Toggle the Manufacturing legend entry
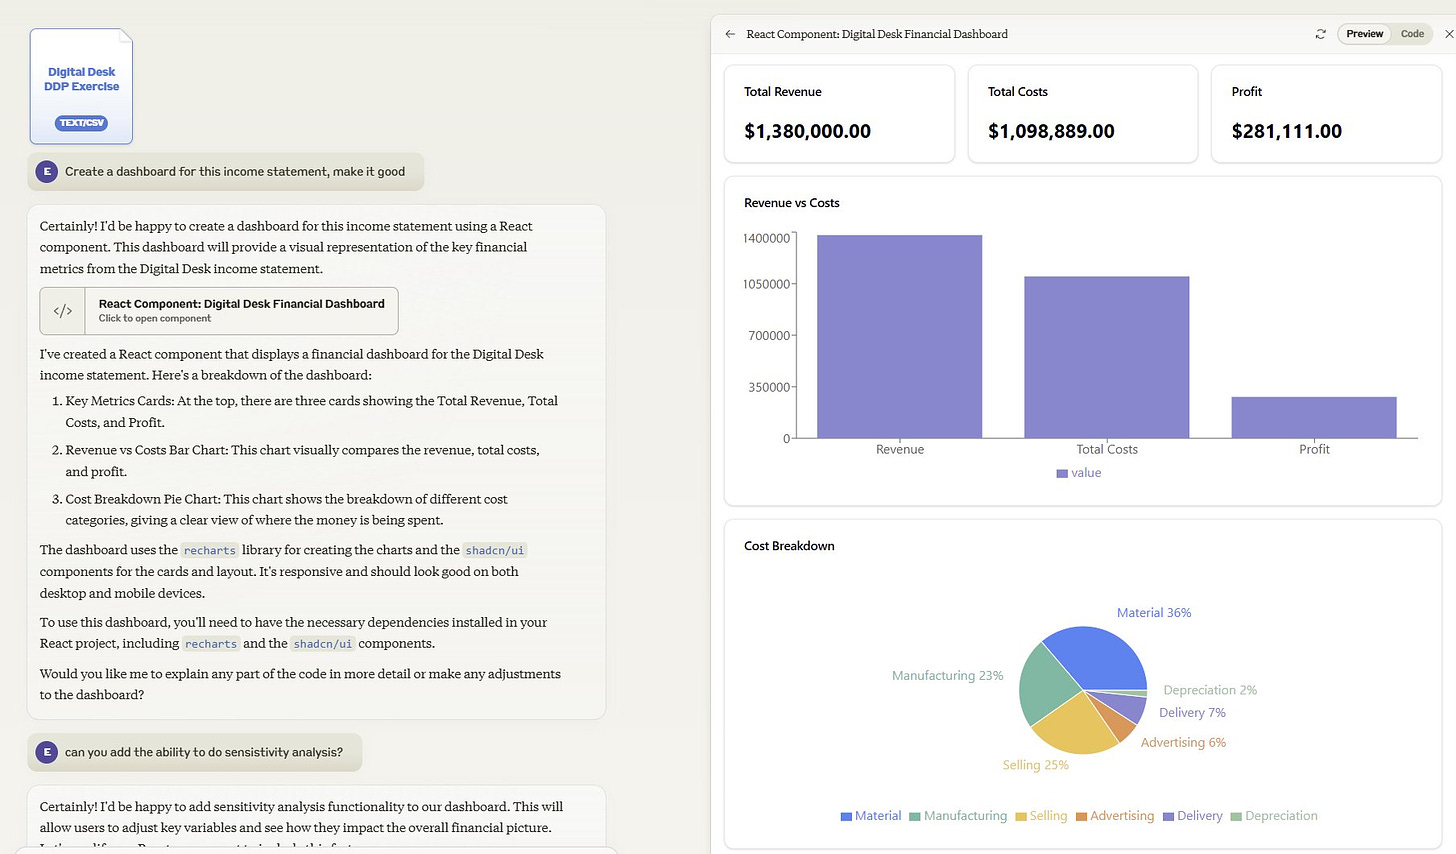This screenshot has height=854, width=1456. coord(958,816)
